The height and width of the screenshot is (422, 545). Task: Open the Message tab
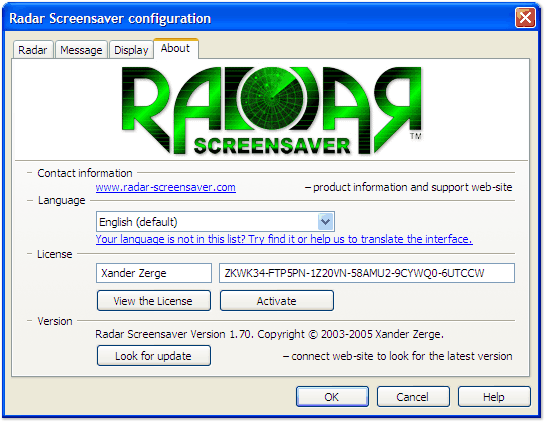[81, 50]
